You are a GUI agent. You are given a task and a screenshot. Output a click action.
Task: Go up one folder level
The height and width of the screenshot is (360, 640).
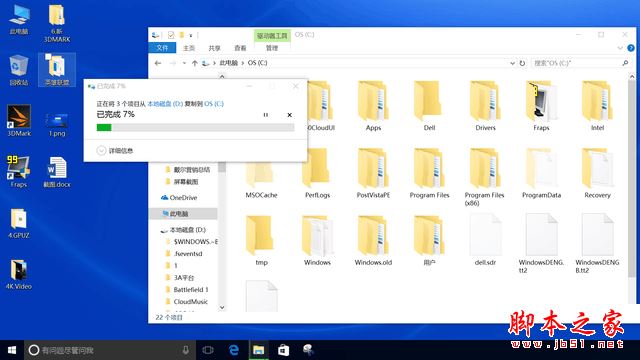click(195, 63)
